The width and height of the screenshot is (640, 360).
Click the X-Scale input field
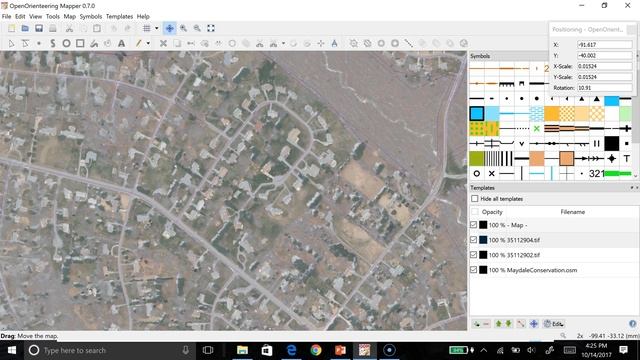(x=604, y=66)
